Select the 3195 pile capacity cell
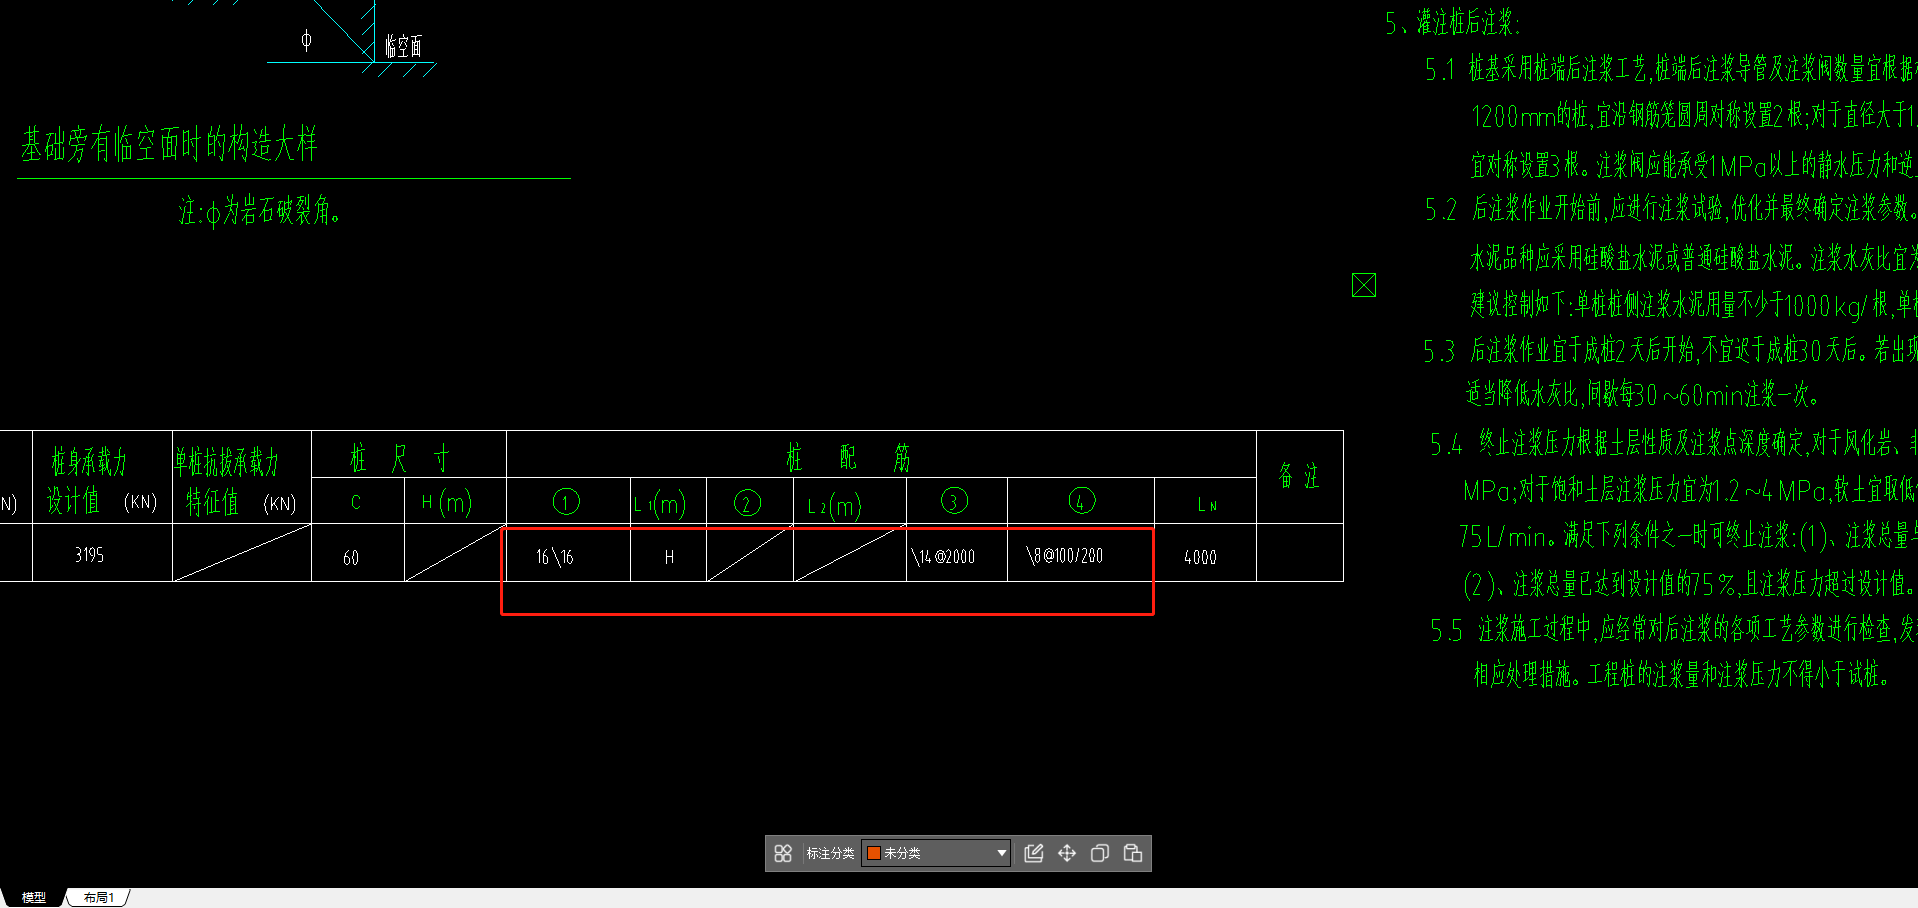This screenshot has width=1918, height=908. (89, 554)
